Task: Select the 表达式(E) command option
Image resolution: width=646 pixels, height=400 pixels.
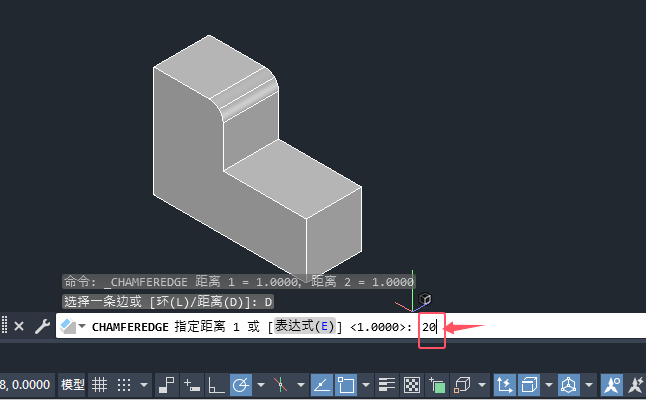Action: click(305, 326)
